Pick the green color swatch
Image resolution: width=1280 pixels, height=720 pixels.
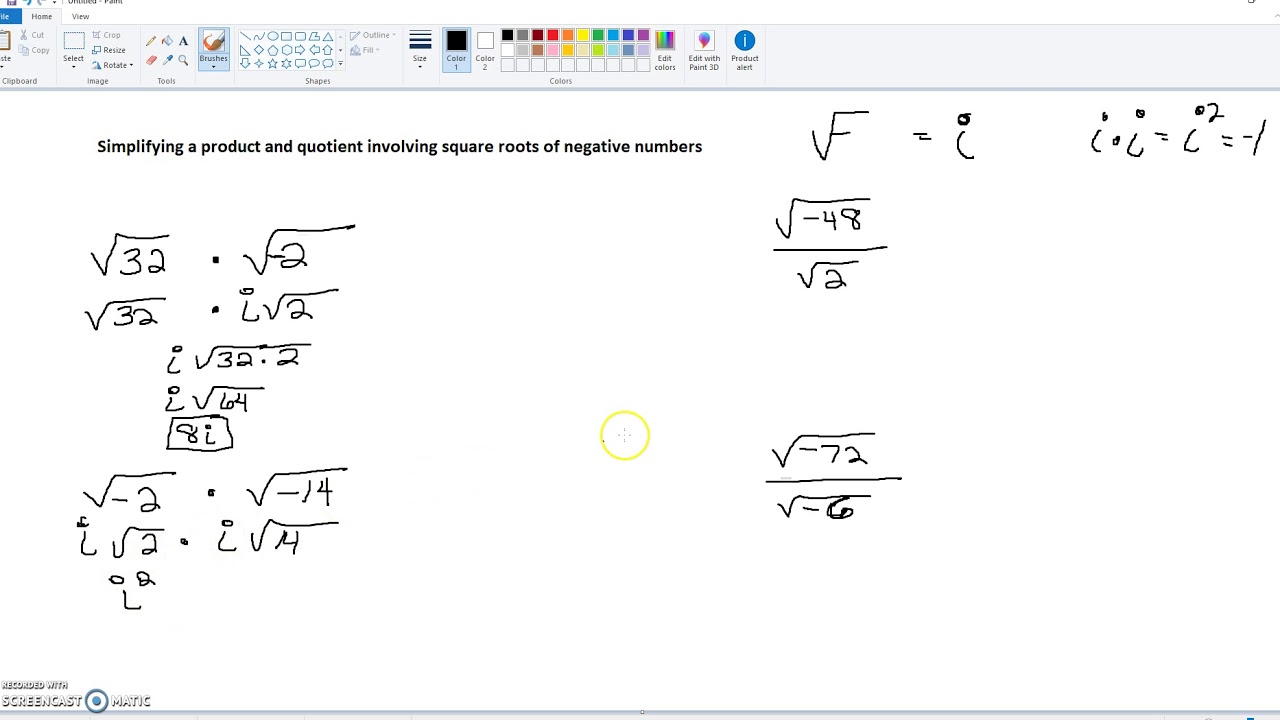pyautogui.click(x=598, y=35)
